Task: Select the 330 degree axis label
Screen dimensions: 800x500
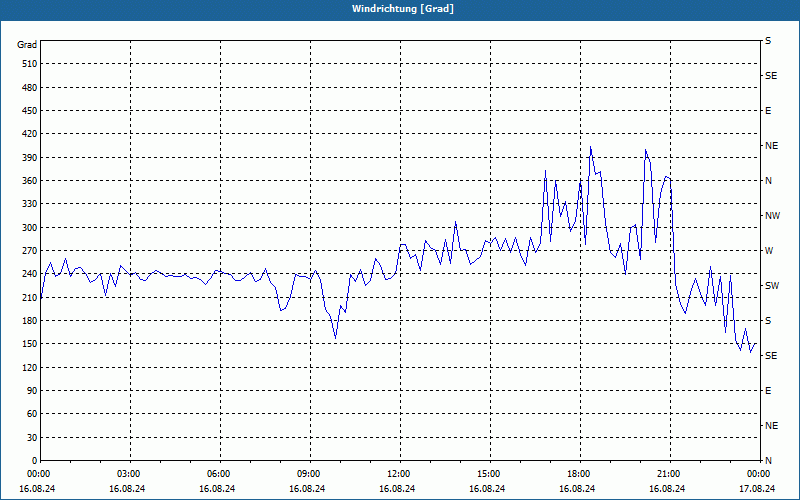Action: click(x=30, y=204)
